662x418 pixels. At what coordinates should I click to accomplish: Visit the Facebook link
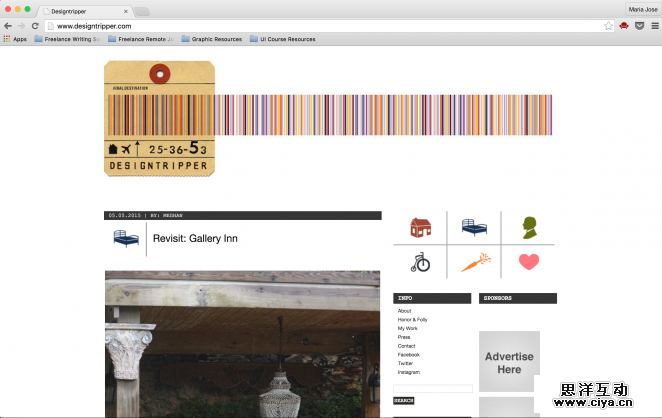tap(408, 355)
